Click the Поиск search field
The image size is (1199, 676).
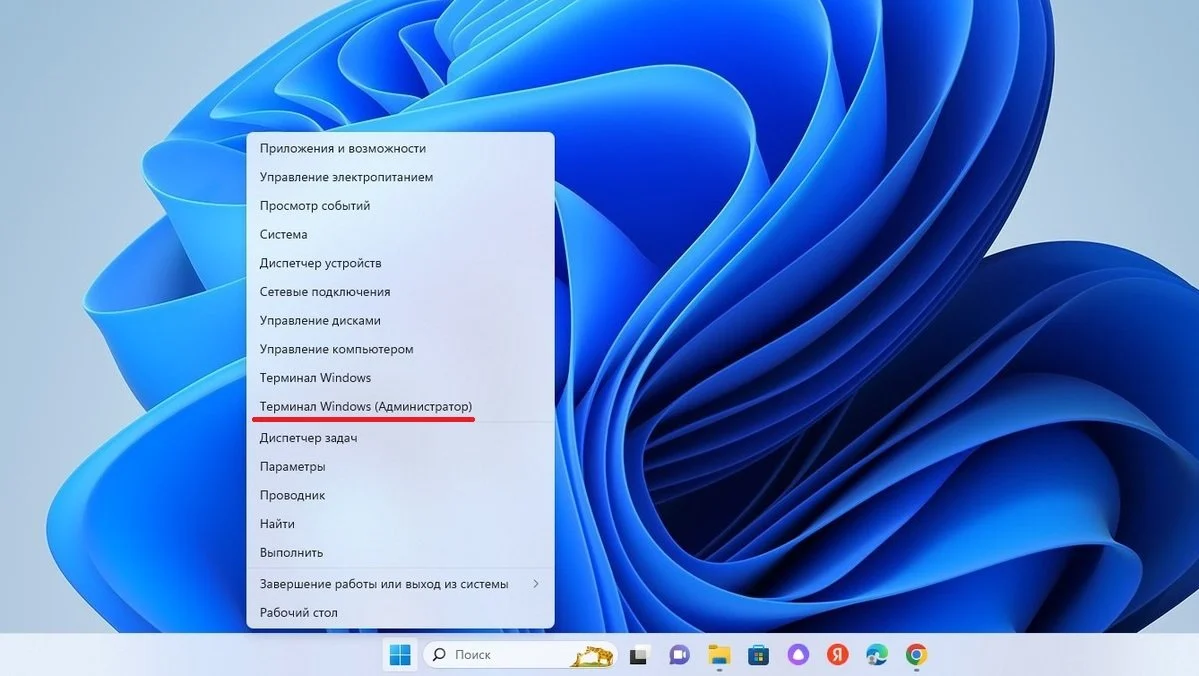(x=520, y=655)
